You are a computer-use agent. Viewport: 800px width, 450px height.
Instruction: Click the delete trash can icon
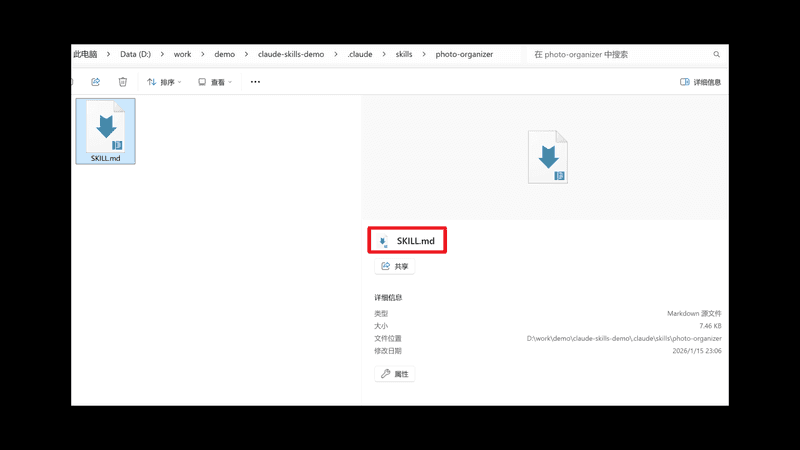123,82
